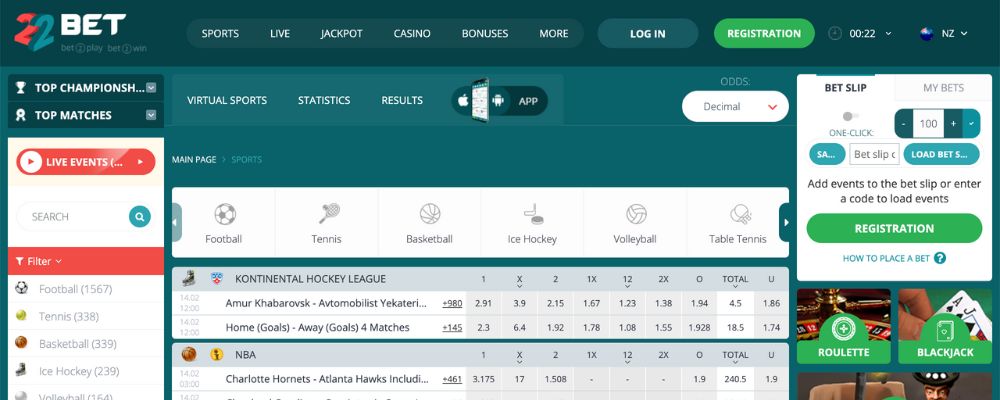This screenshot has height=400, width=1000.
Task: Click the football icon in sidebar list
Action: click(22, 288)
